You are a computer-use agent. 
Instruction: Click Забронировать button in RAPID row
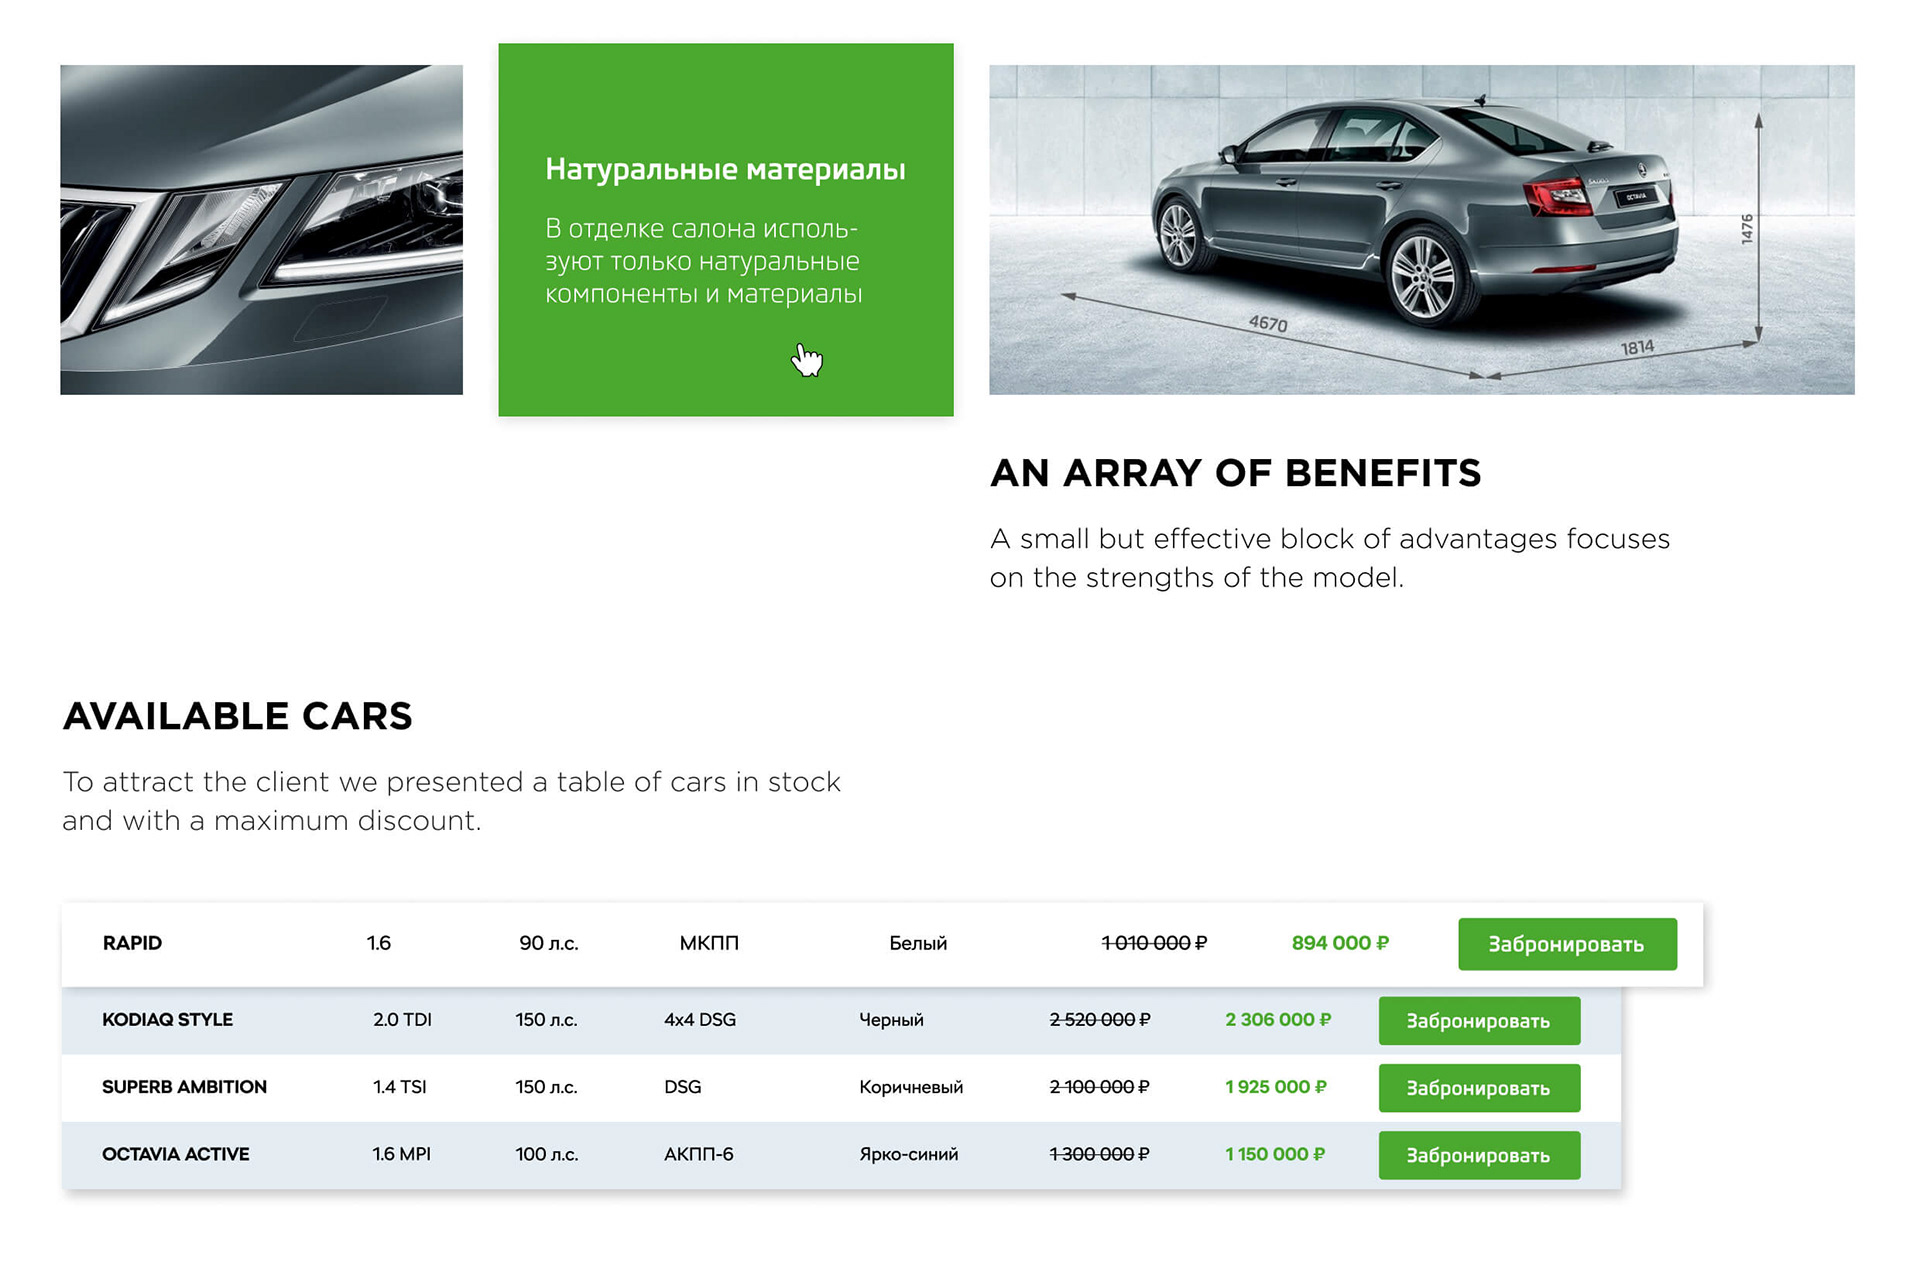click(x=1567, y=944)
